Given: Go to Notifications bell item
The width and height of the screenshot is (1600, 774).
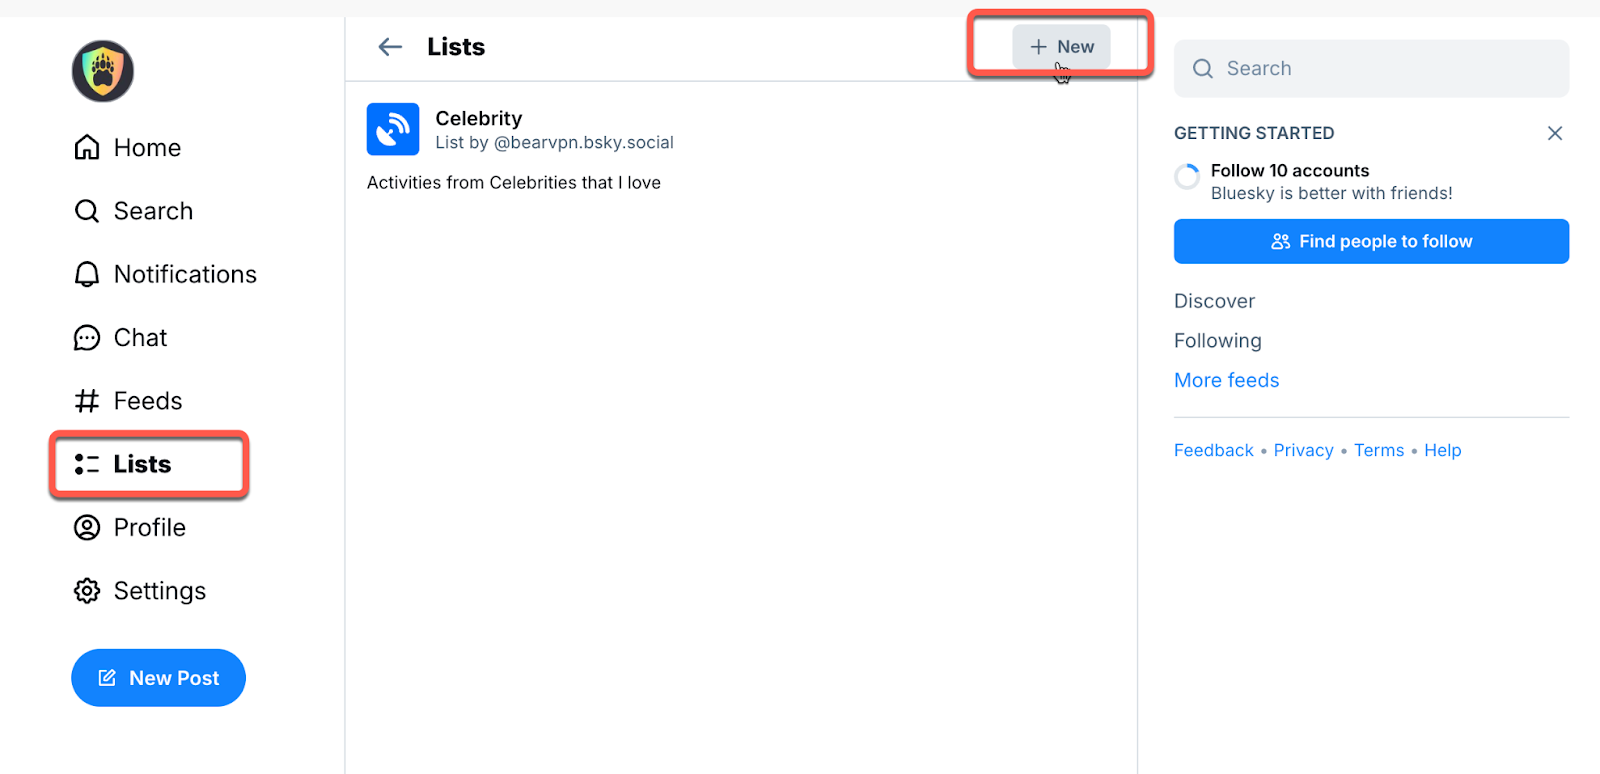Looking at the screenshot, I should 165,274.
